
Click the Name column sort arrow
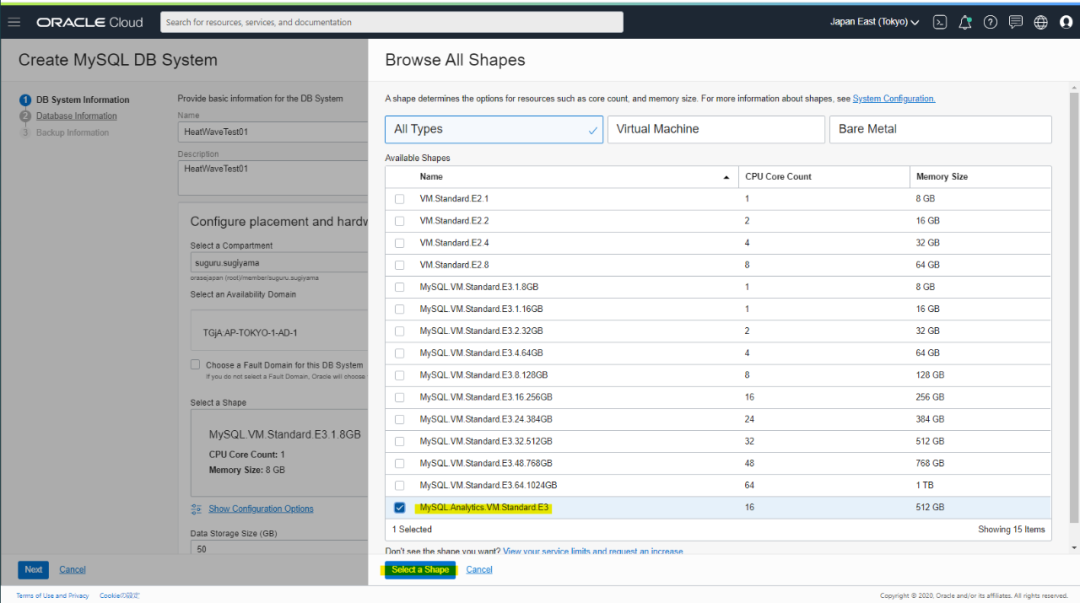(726, 177)
